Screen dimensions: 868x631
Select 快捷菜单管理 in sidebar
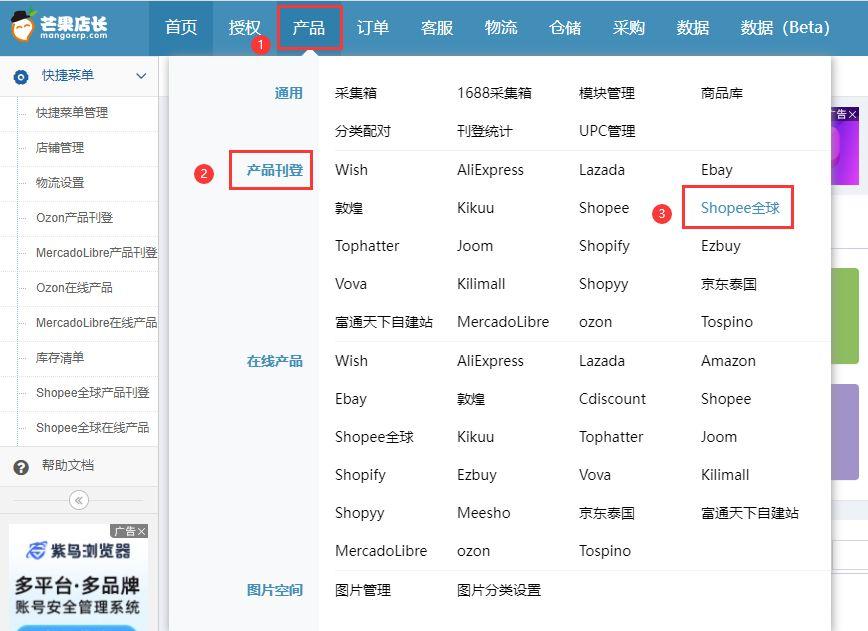pos(72,113)
